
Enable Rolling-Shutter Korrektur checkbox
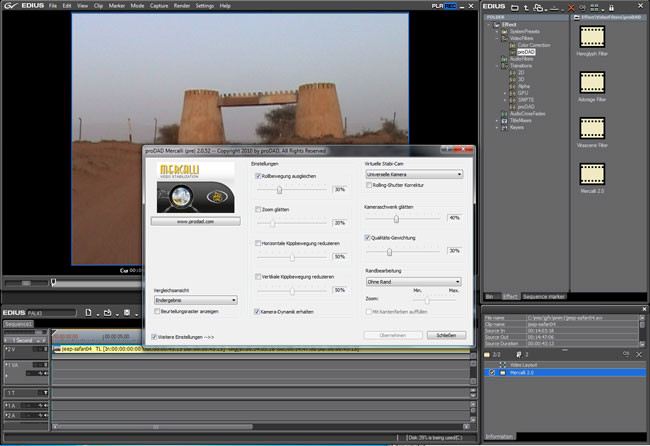(x=369, y=185)
